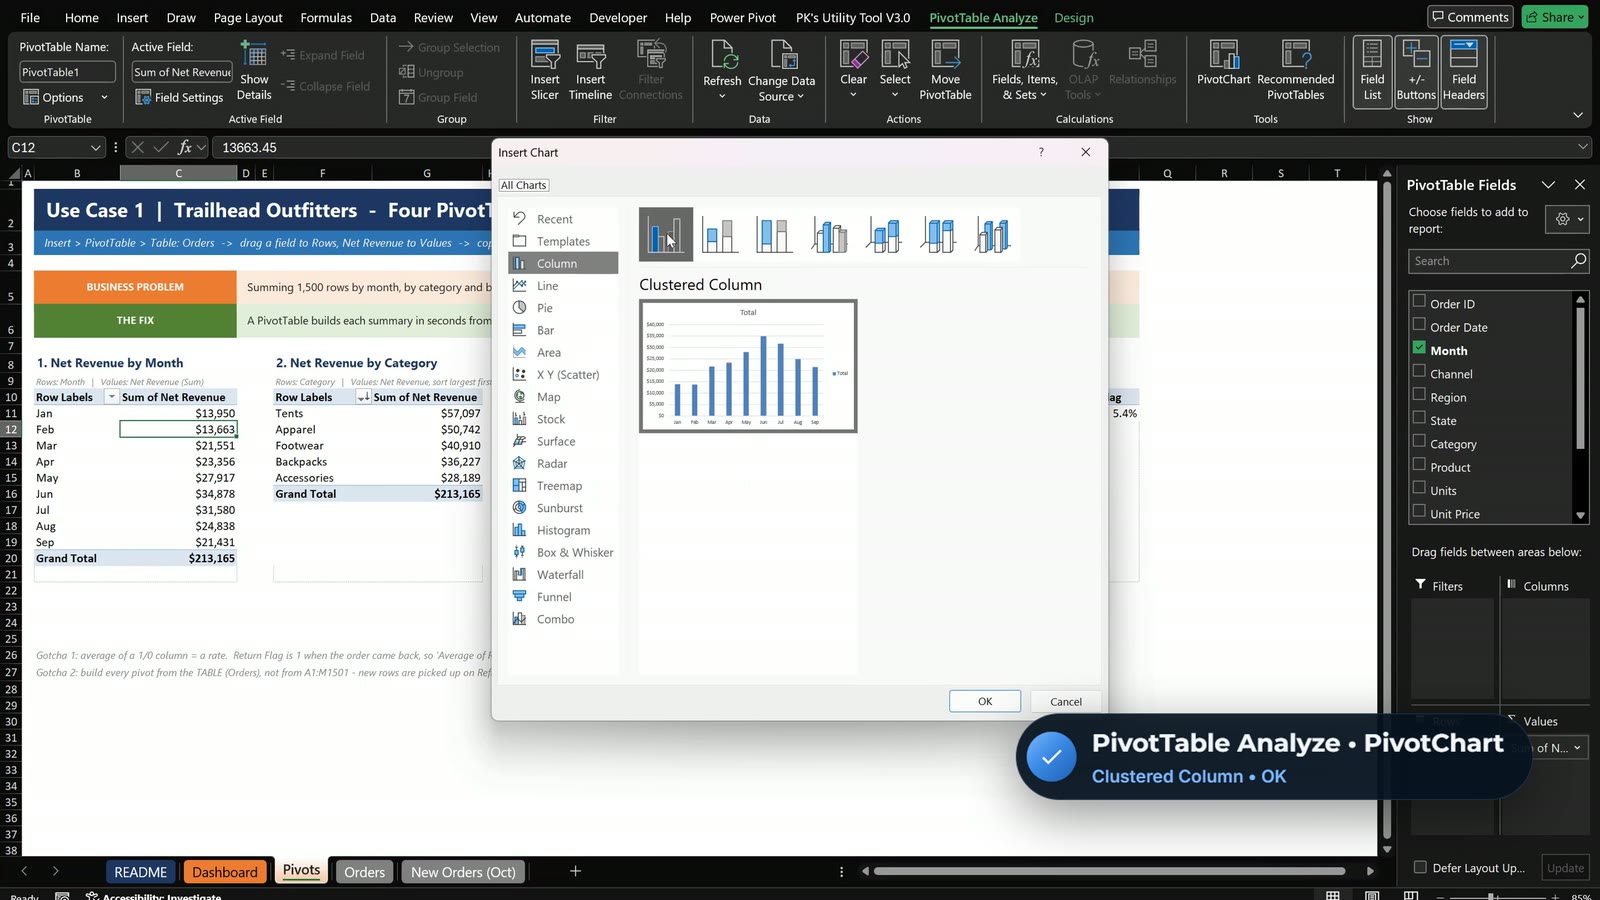Screen dimensions: 1600x900
Task: Click the Insert Slicer icon
Action: (545, 70)
